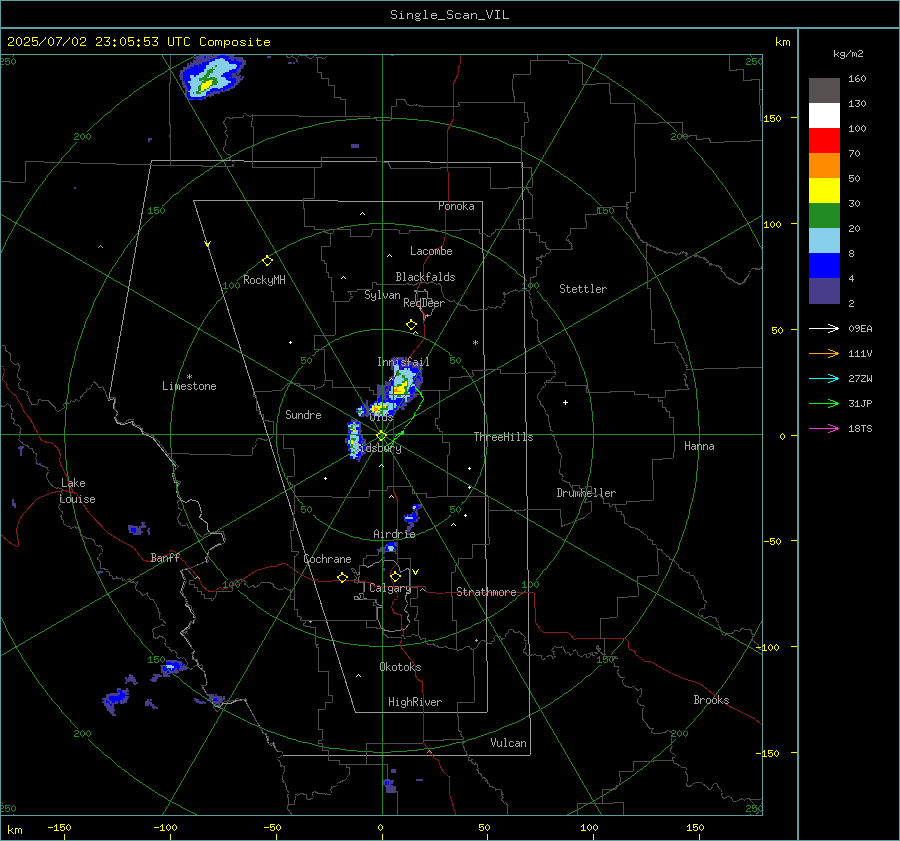The image size is (900, 841).
Task: Click the asterisk marker above Limestone
Action: coord(189,377)
